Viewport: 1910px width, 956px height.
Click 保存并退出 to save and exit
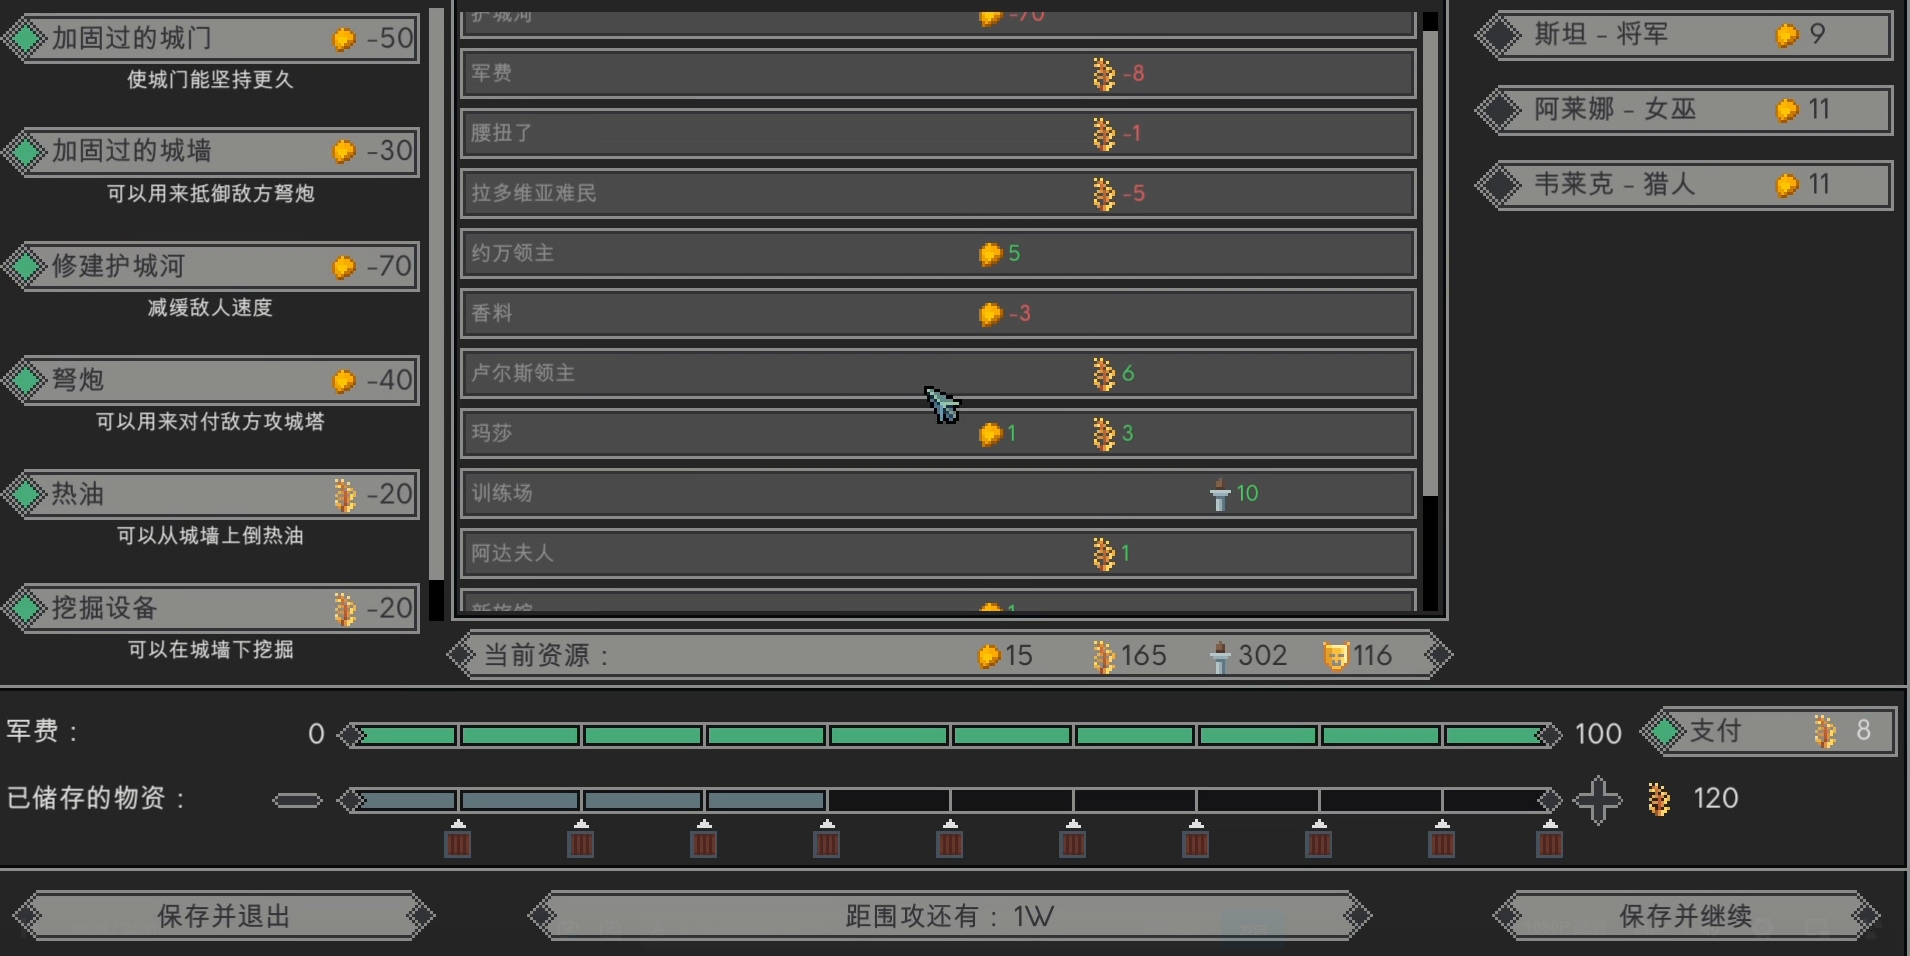coord(224,916)
